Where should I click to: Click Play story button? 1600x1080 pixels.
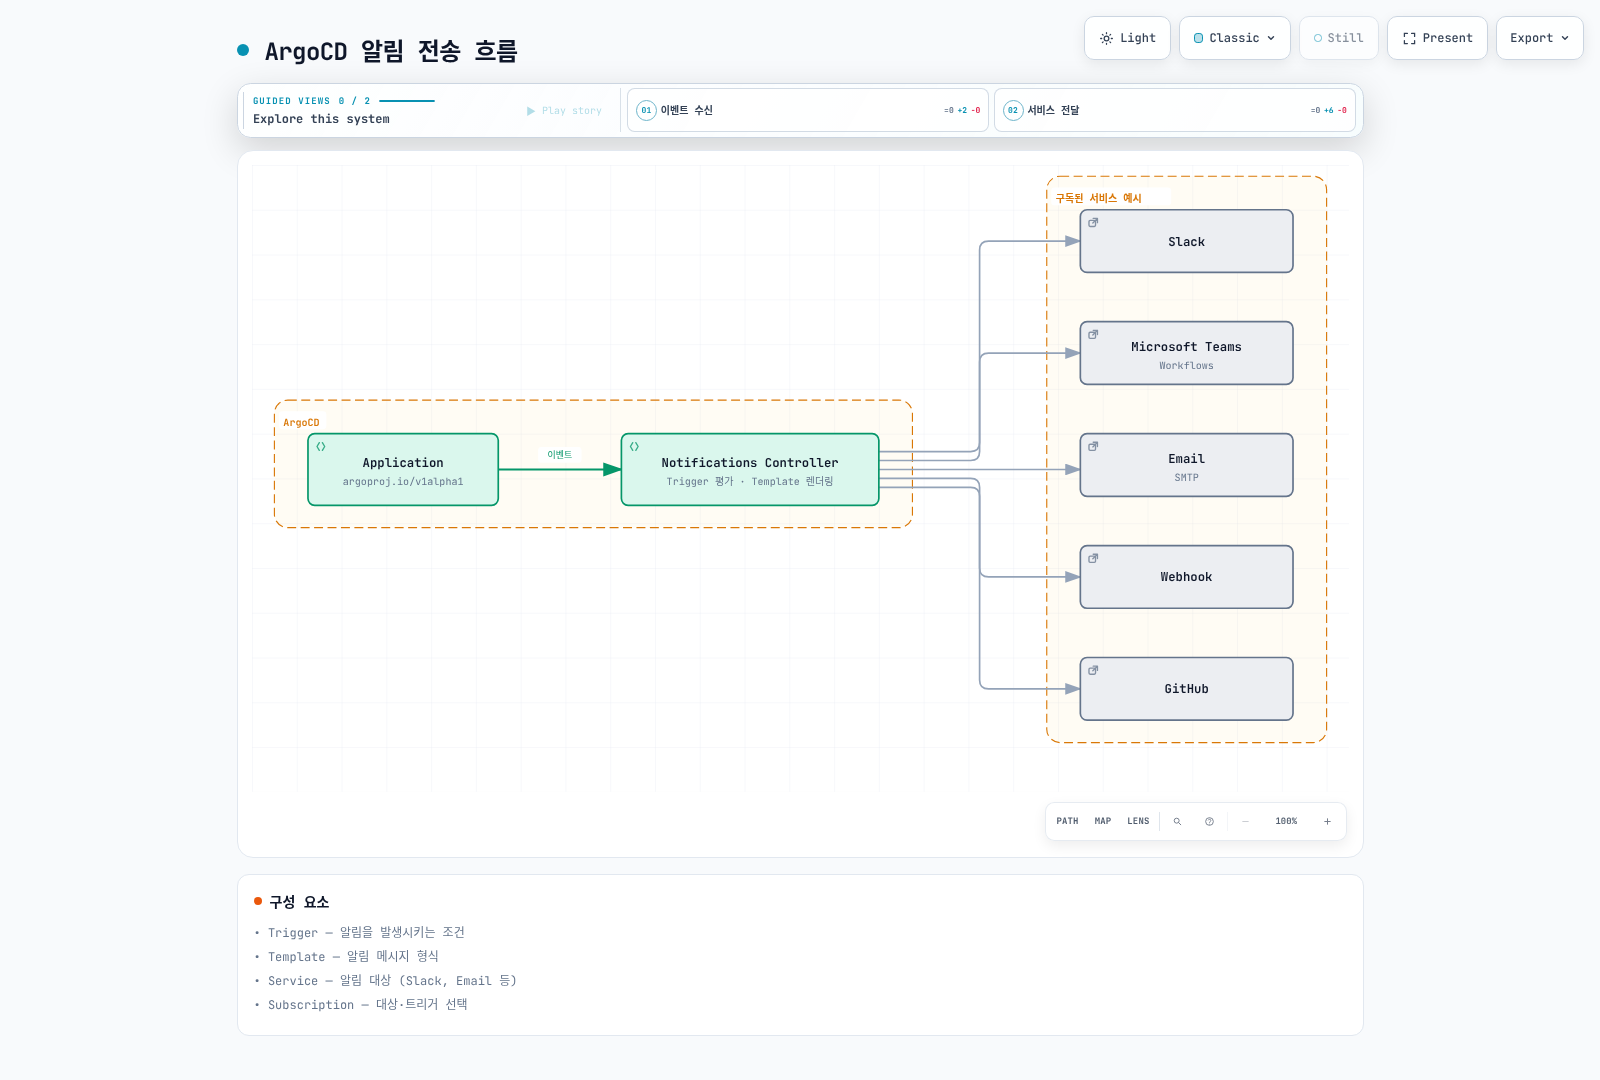pyautogui.click(x=564, y=111)
